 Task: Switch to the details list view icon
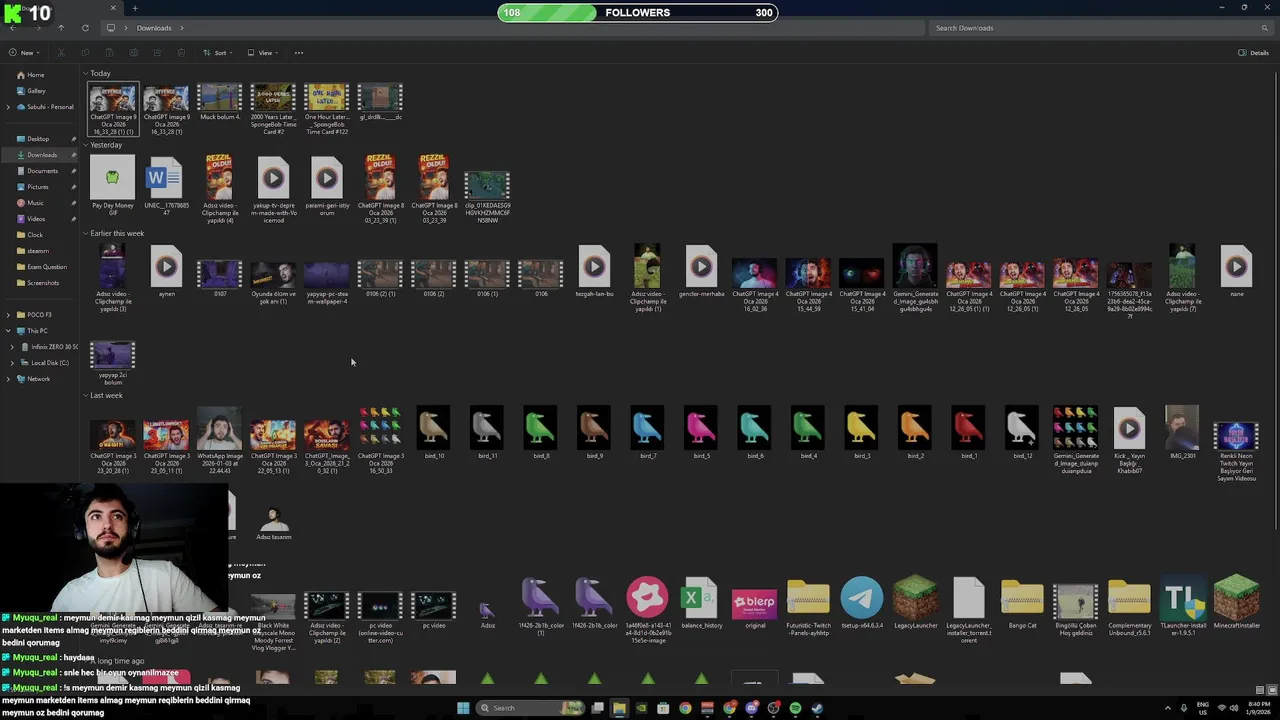[x=1260, y=690]
